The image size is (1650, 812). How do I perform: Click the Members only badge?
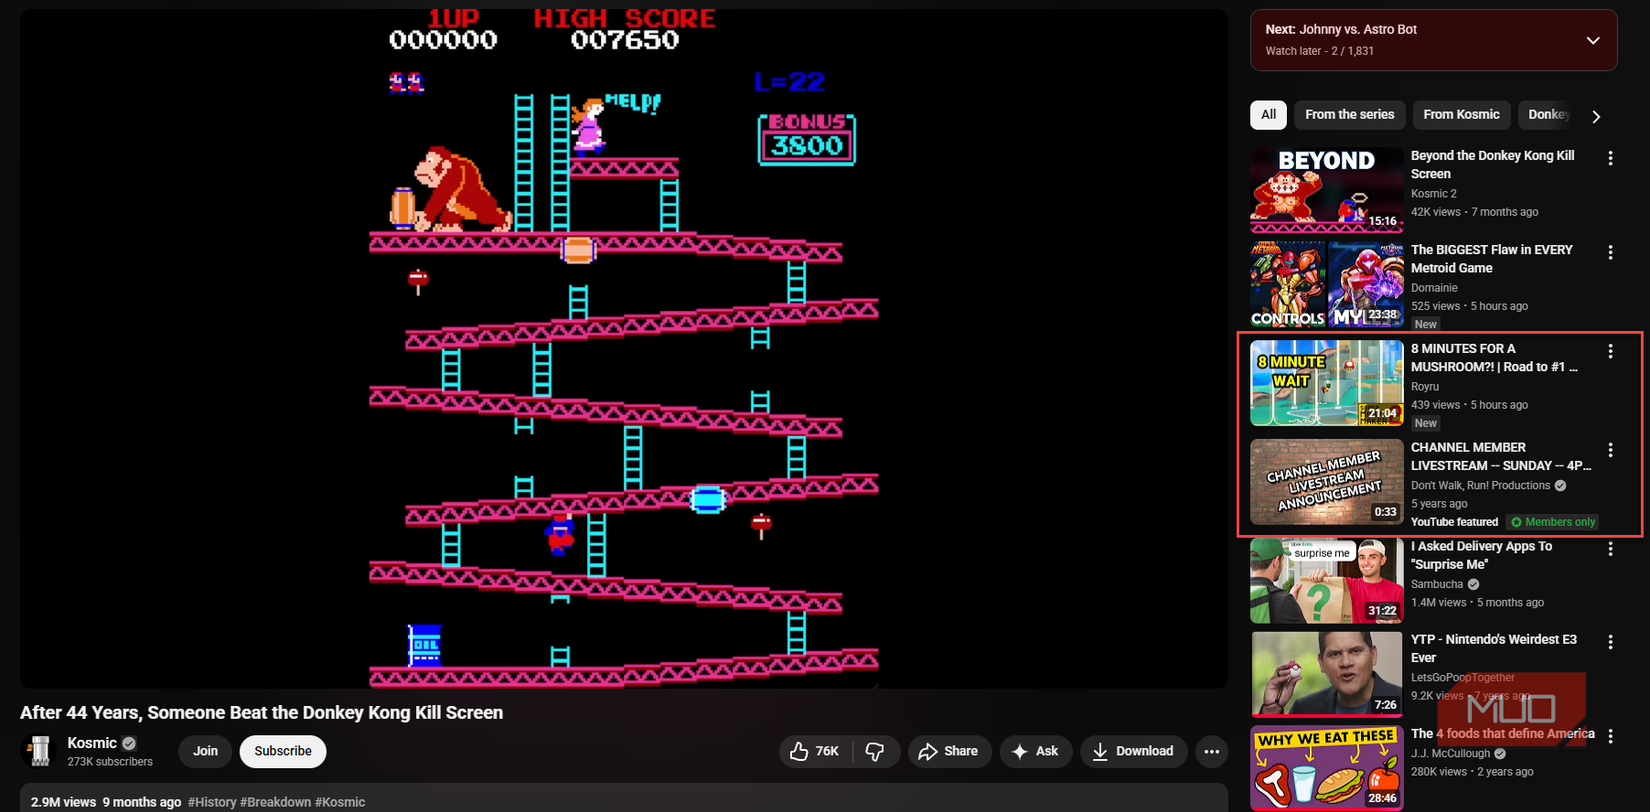click(x=1553, y=522)
